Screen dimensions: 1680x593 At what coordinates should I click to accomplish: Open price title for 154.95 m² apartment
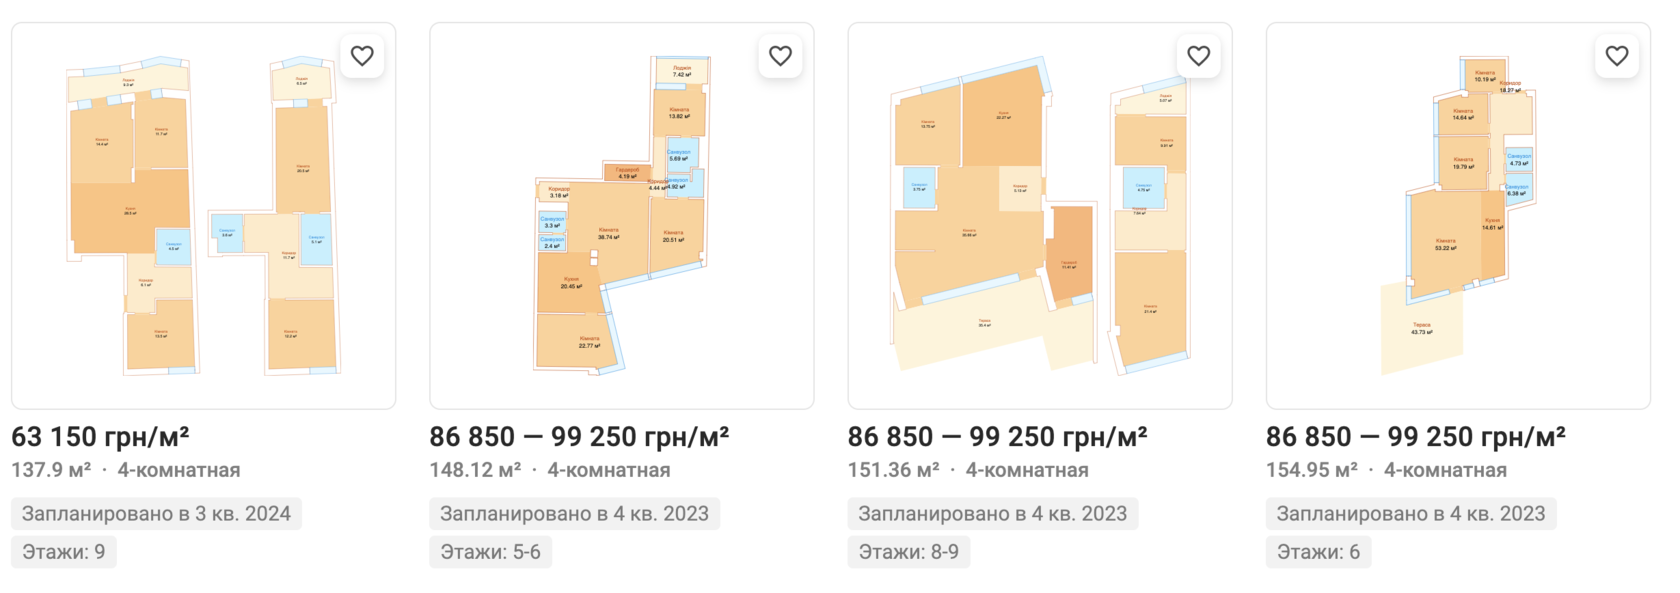point(1415,437)
